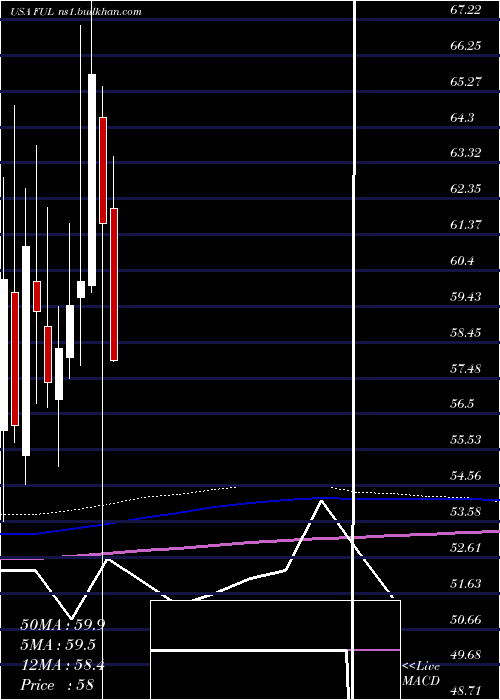Click the 60.4 price axis label
The width and height of the screenshot is (500, 700).
[462, 261]
